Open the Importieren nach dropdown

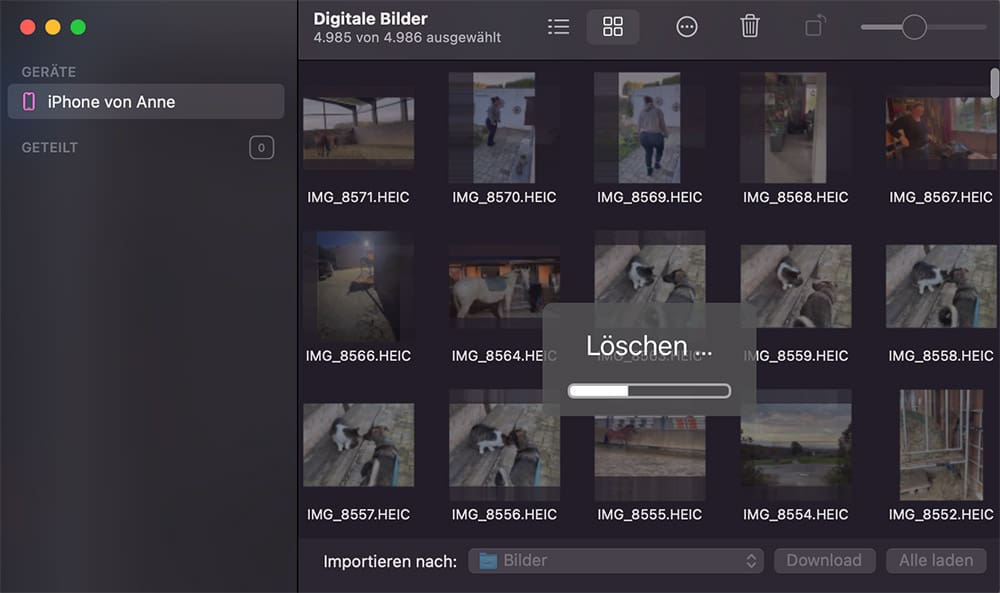(x=615, y=561)
